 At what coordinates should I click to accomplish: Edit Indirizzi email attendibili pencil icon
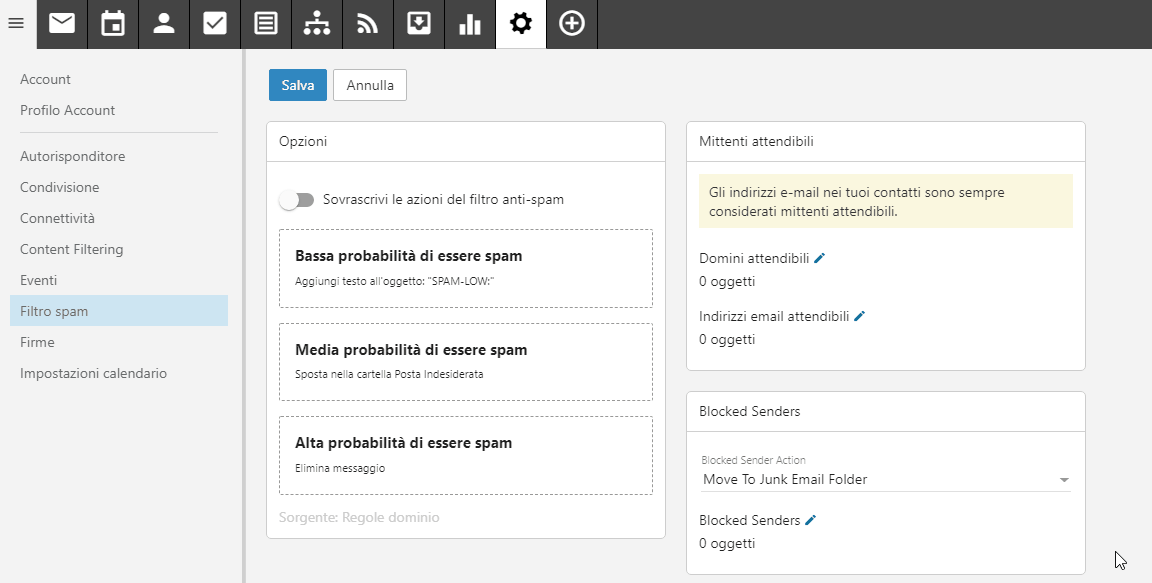click(x=860, y=316)
